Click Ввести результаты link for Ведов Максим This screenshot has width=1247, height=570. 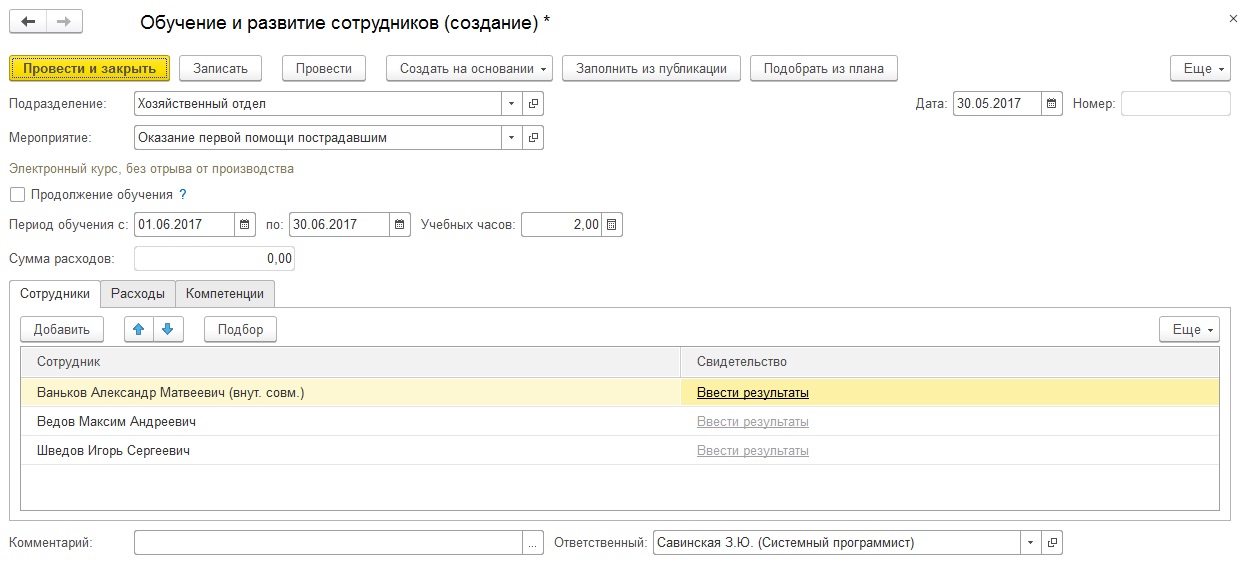point(752,422)
